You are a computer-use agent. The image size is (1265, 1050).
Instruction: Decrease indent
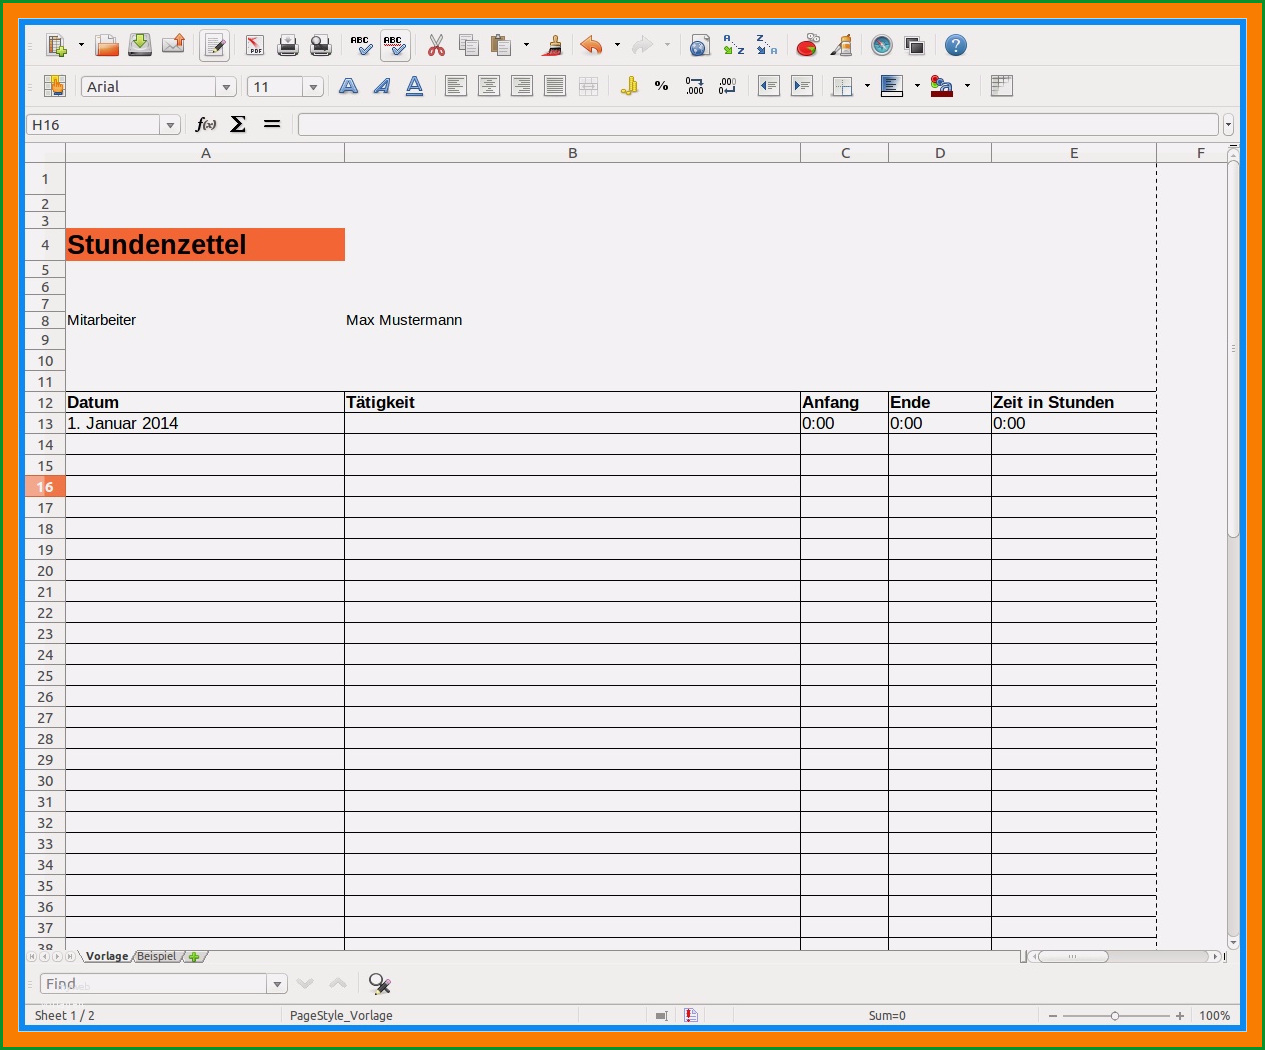coord(768,86)
